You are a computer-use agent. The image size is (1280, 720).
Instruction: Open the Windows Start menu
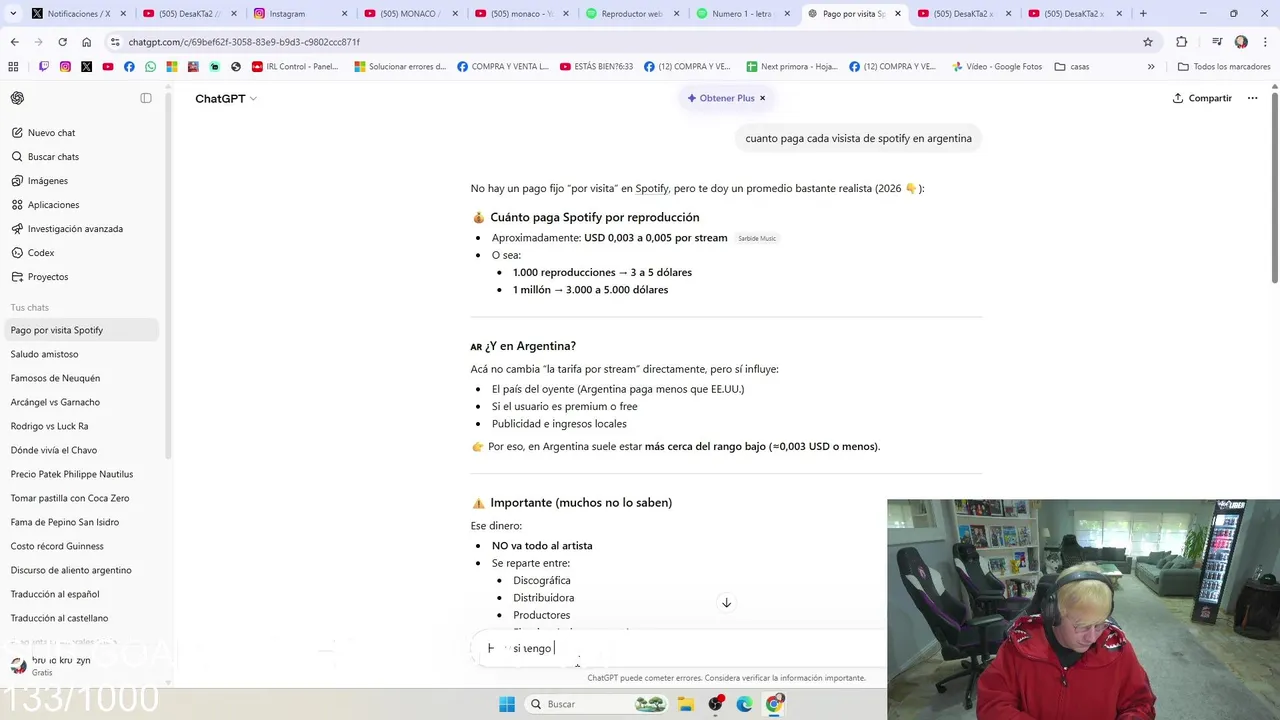[x=507, y=704]
